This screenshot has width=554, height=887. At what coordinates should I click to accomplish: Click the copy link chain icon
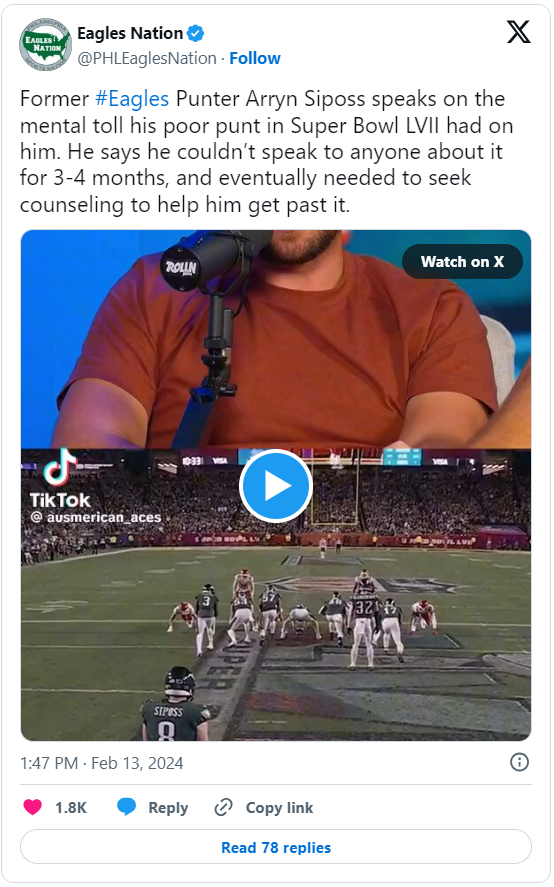[224, 807]
